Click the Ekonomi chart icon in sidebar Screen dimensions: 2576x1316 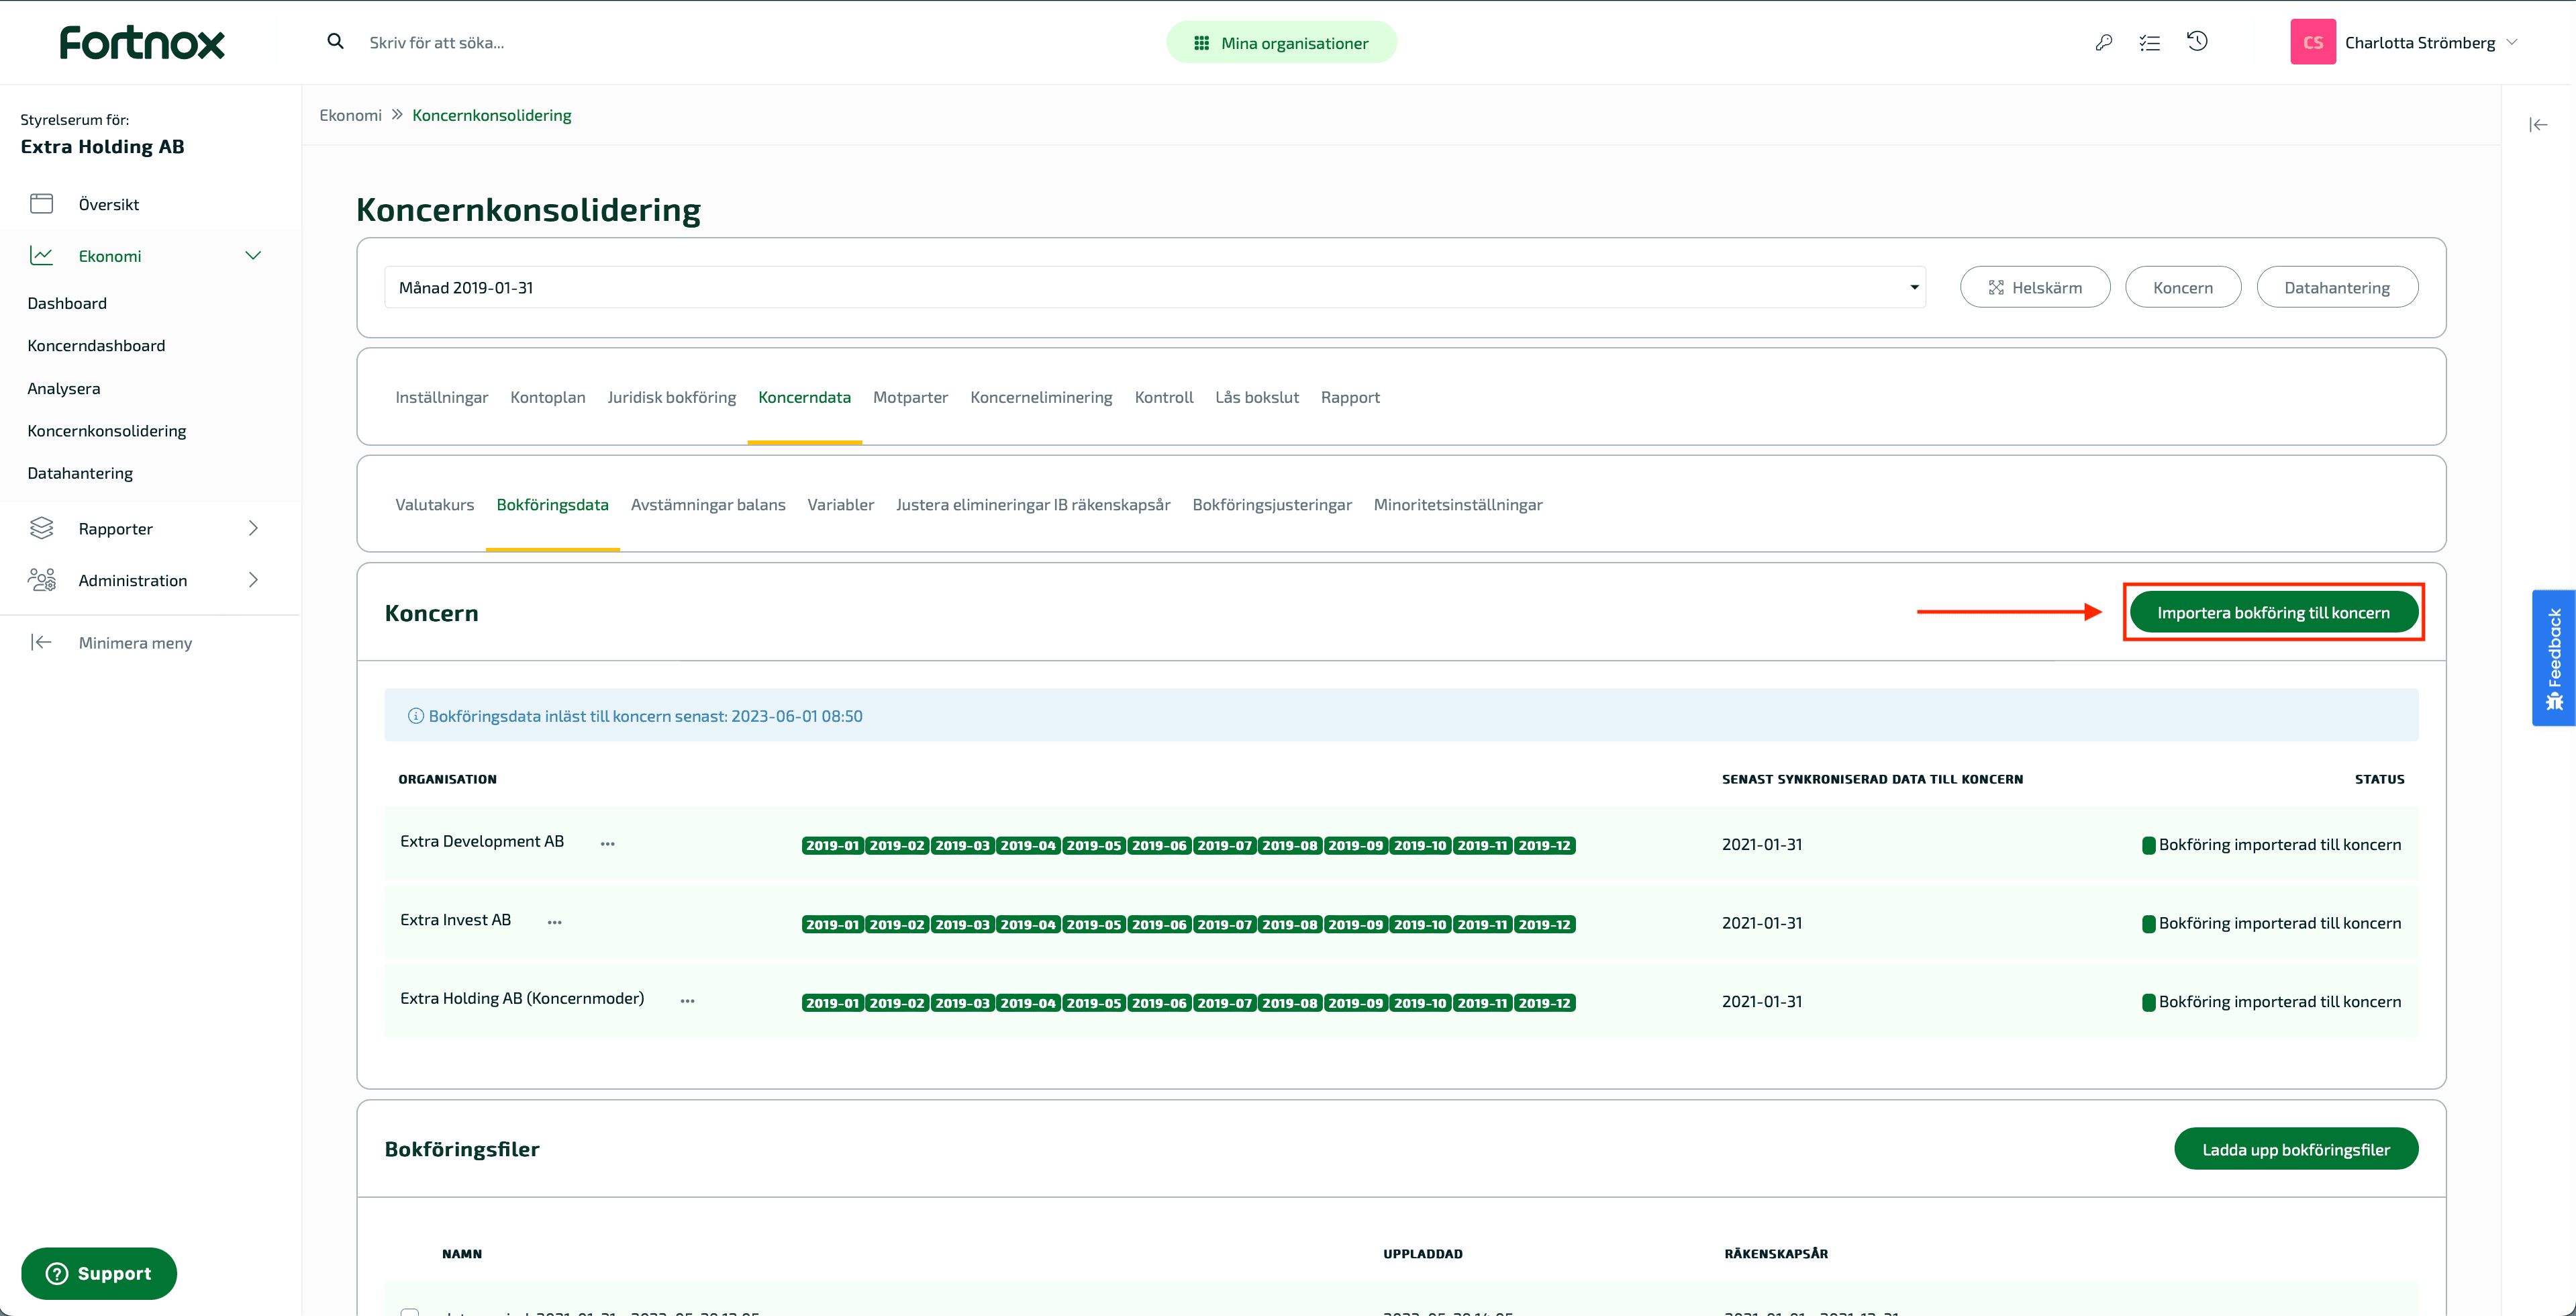[x=41, y=256]
